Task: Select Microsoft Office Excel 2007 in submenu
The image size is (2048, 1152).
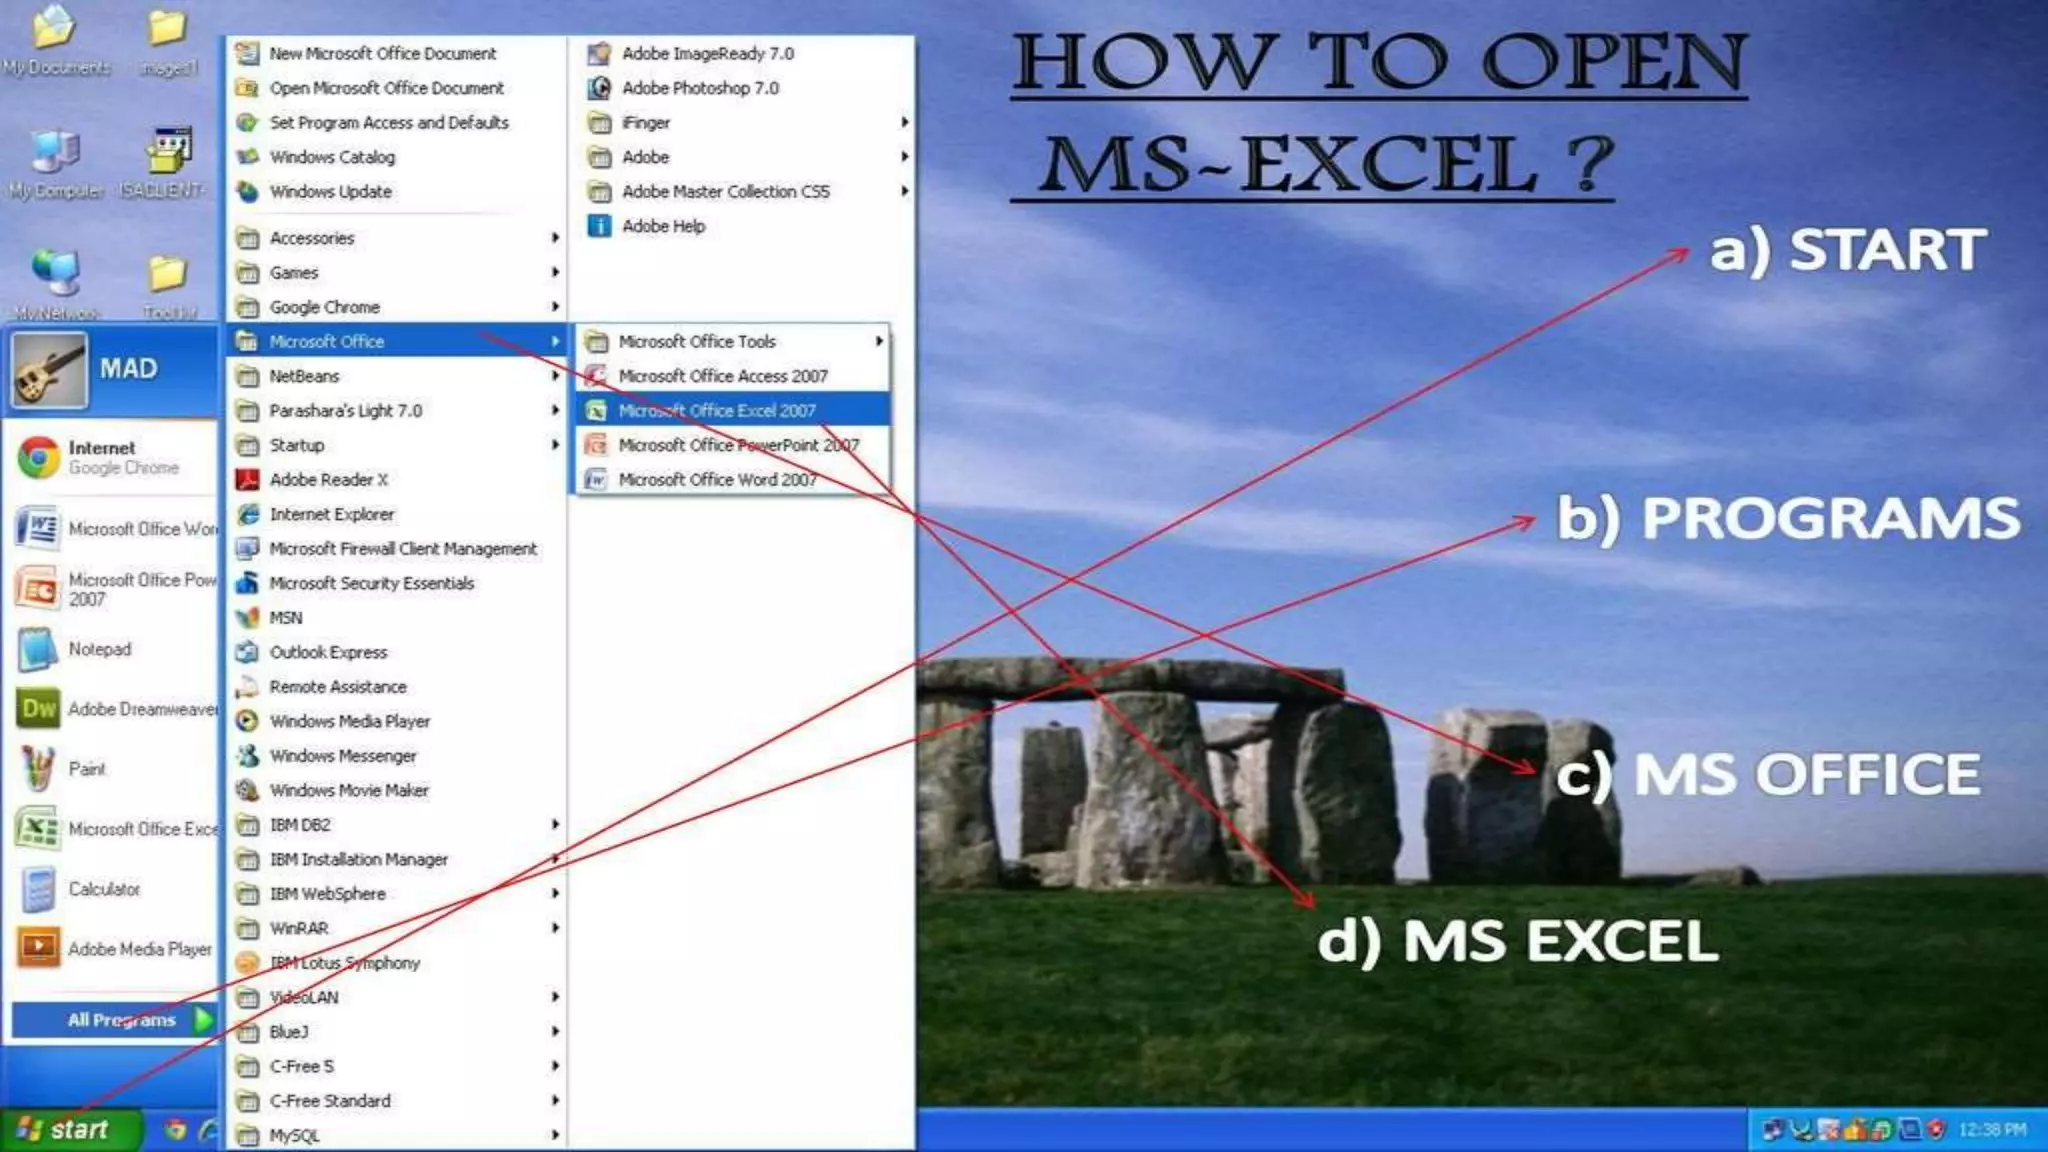Action: [717, 411]
